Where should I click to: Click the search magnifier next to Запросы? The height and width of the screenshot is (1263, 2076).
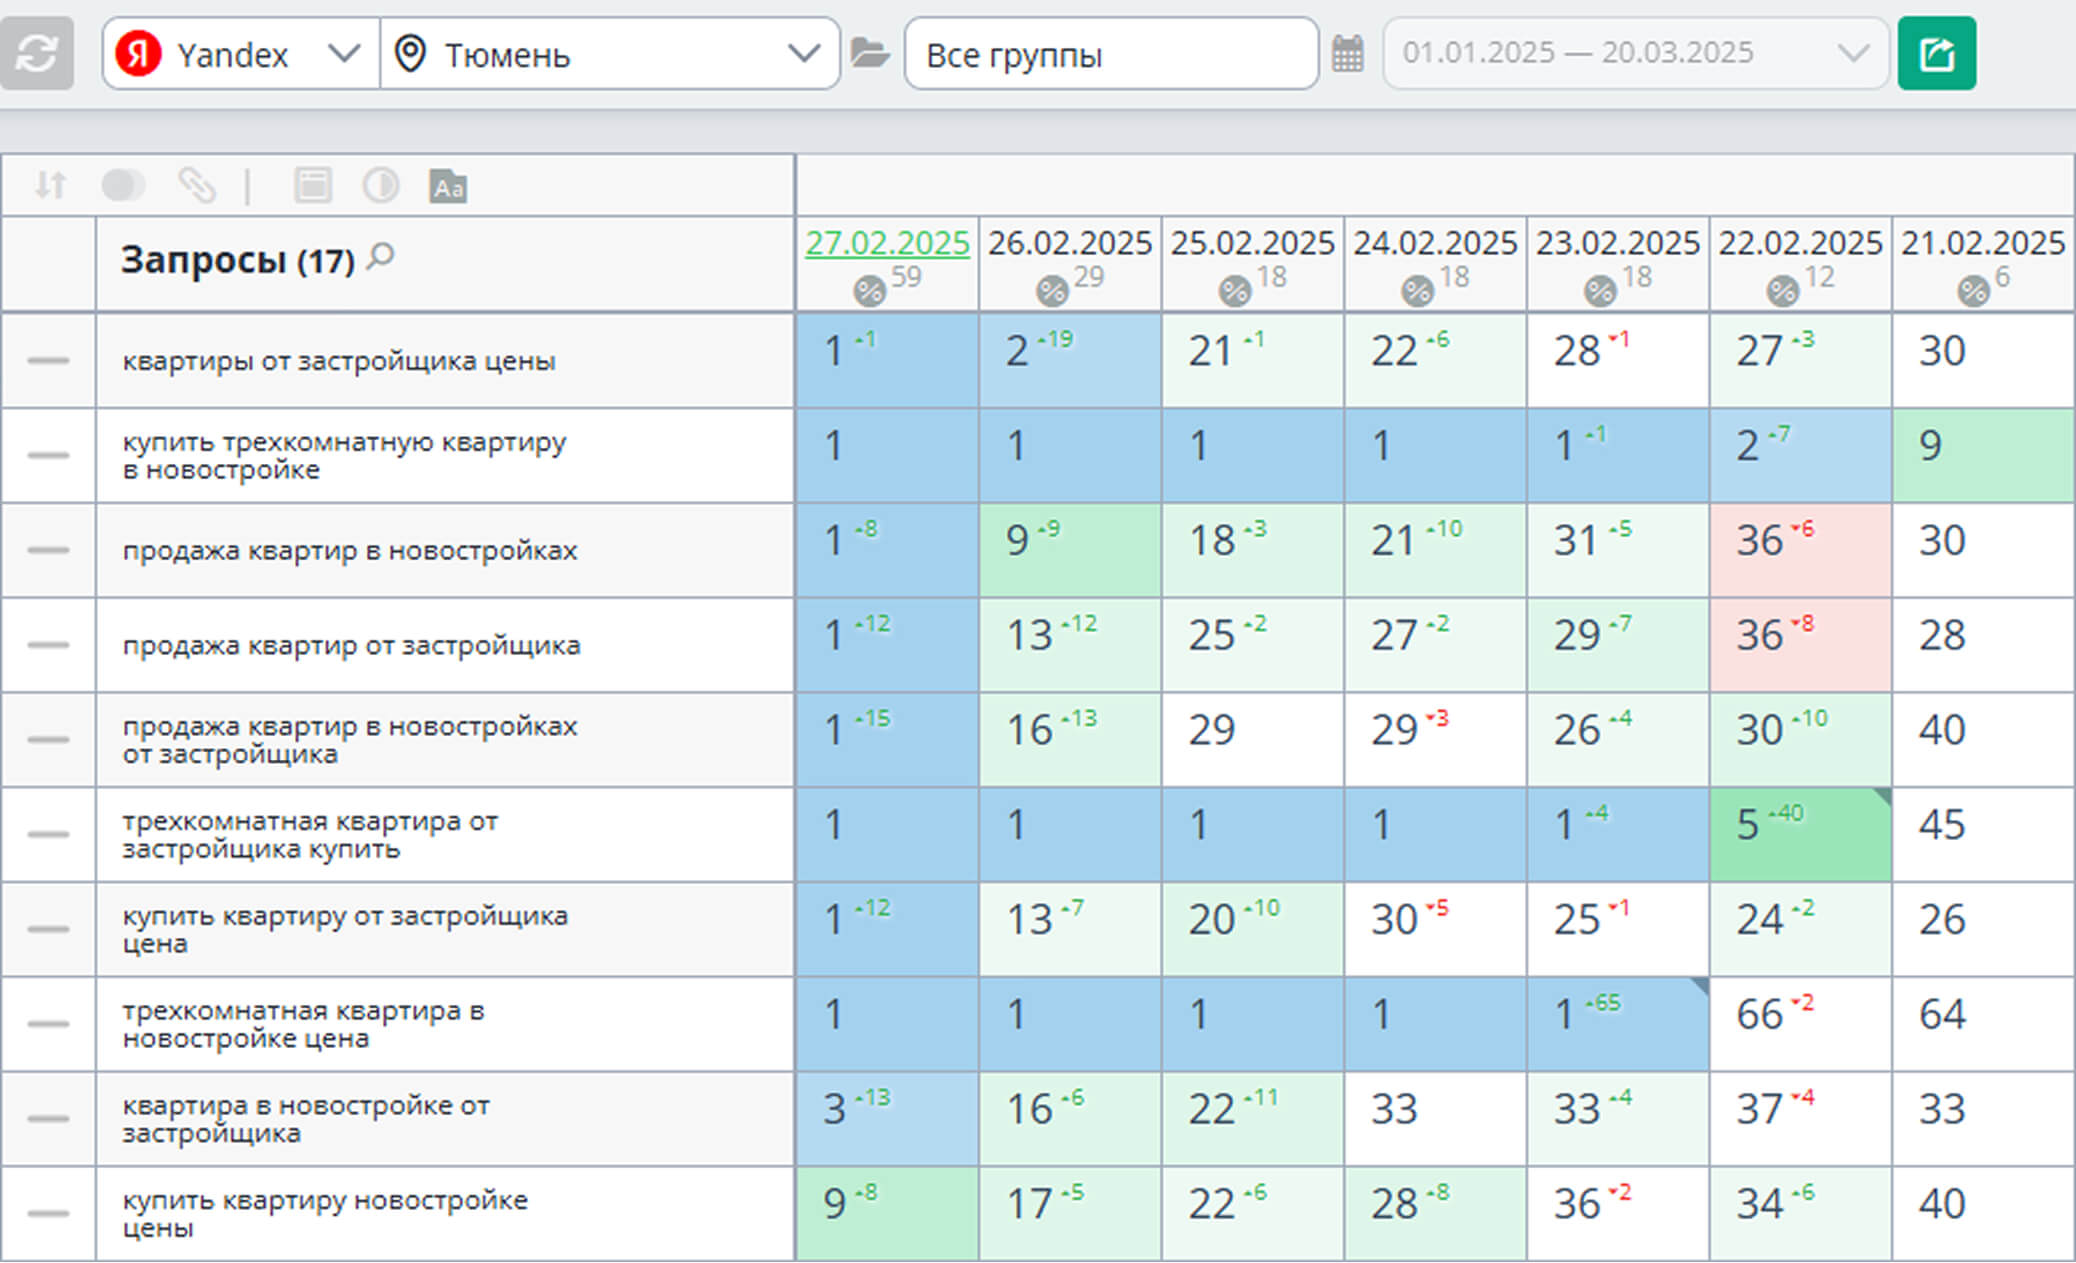click(x=381, y=258)
